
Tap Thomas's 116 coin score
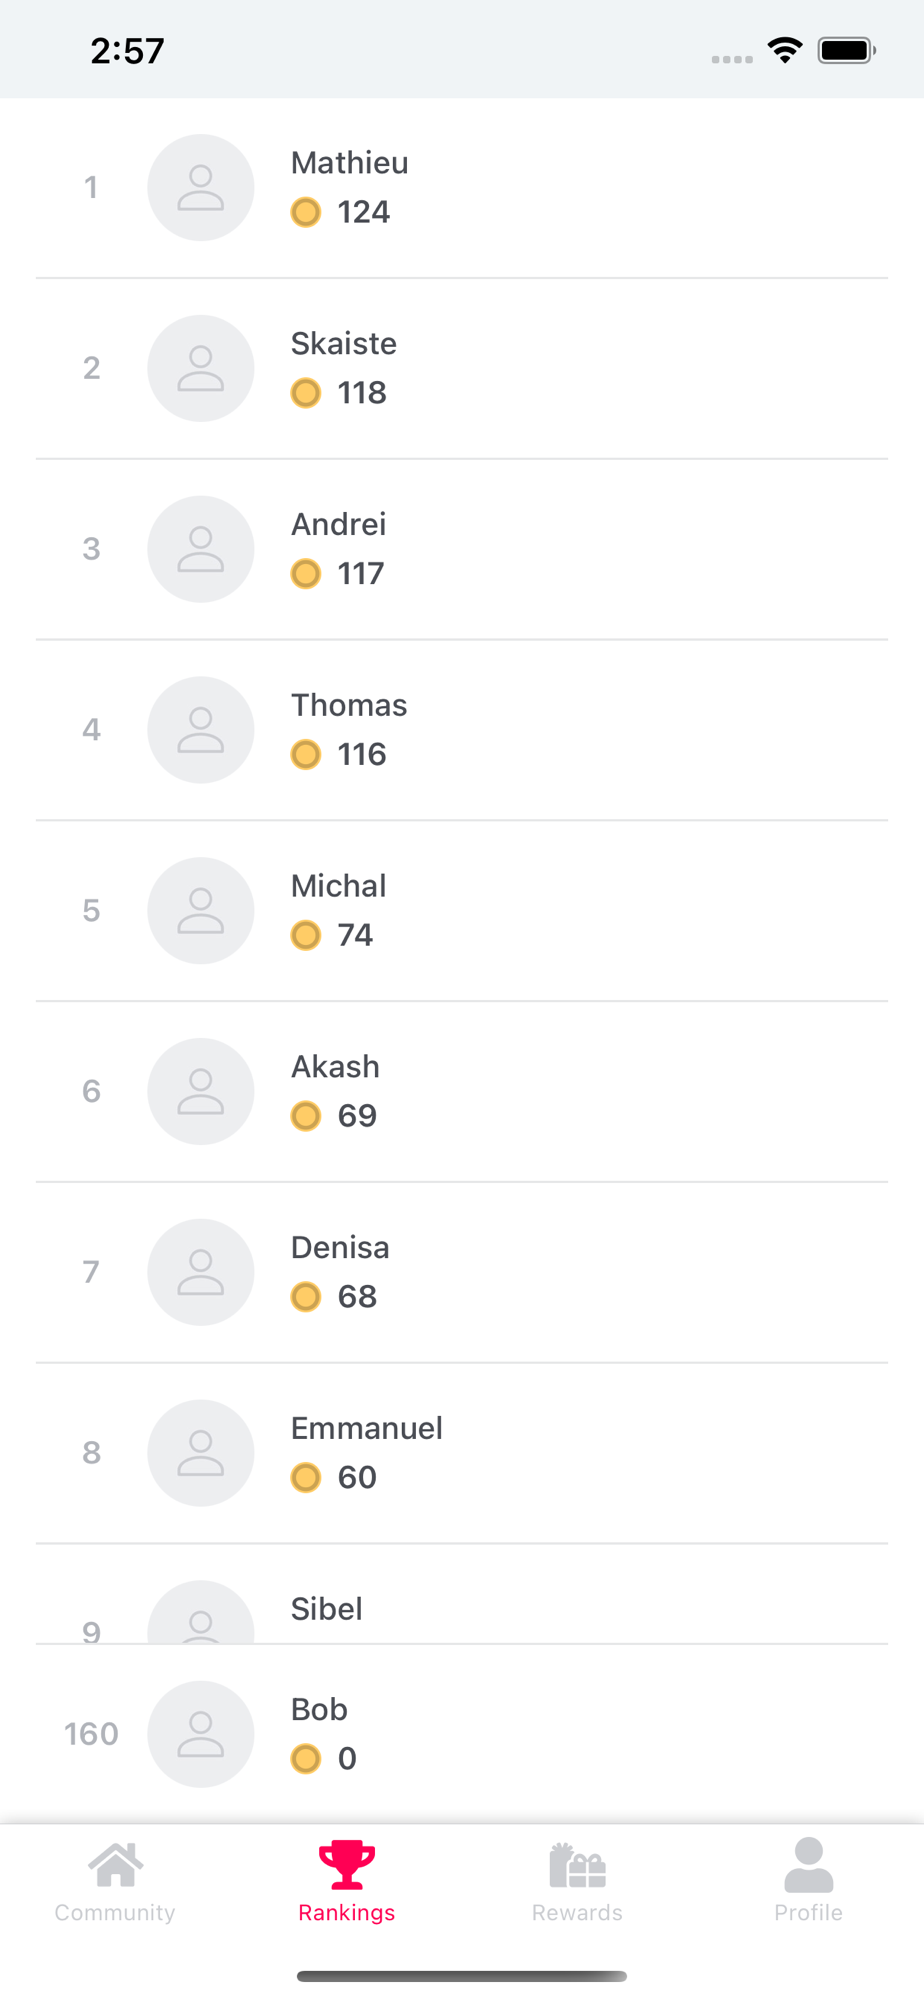[x=361, y=754]
